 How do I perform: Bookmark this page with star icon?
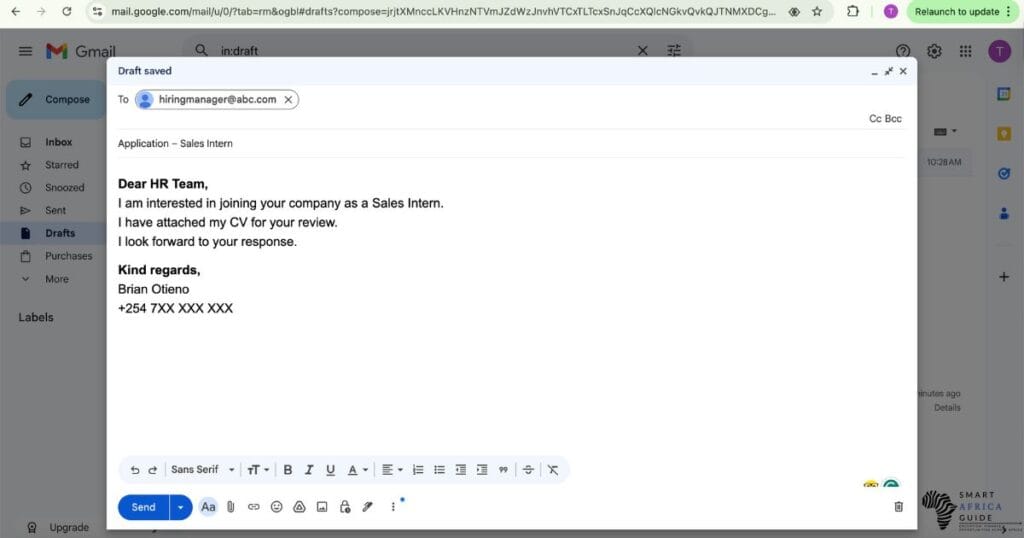coord(816,12)
